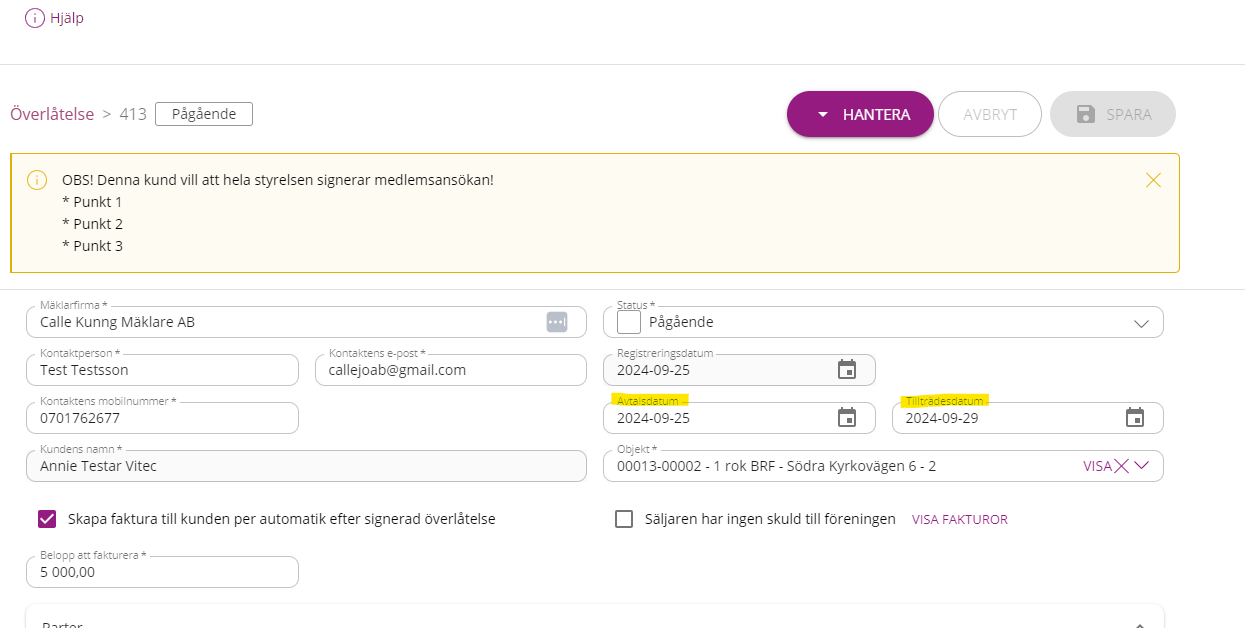Open the Avtalsdatum calendar picker

(847, 418)
